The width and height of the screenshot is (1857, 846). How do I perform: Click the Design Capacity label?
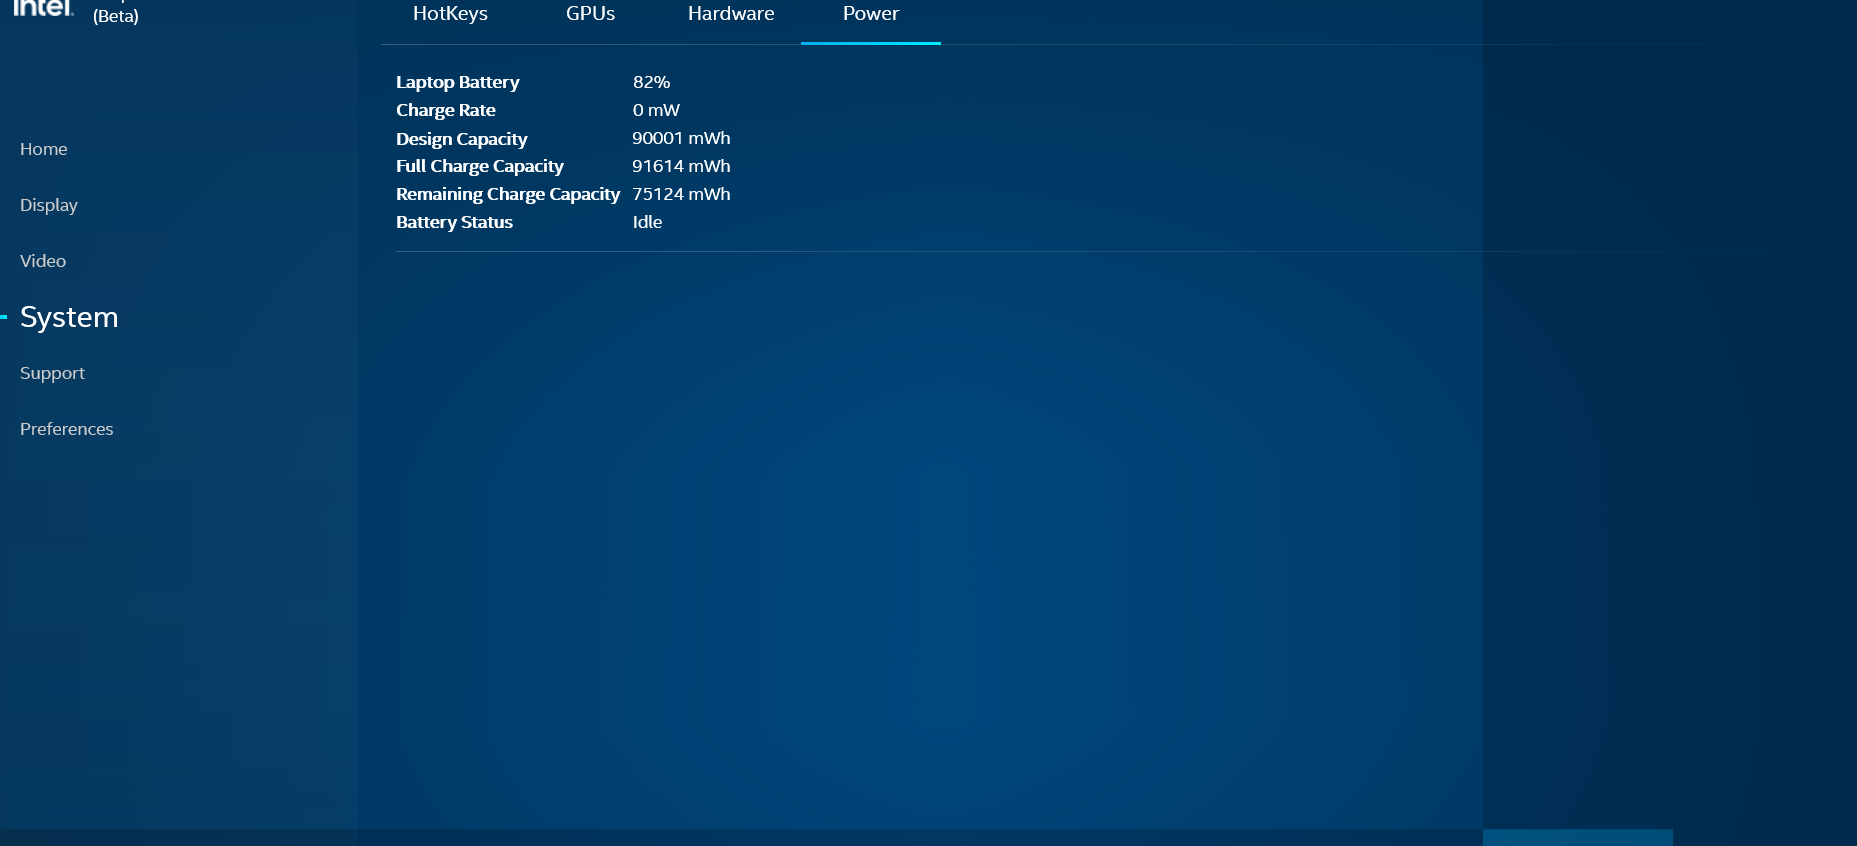[x=462, y=138]
